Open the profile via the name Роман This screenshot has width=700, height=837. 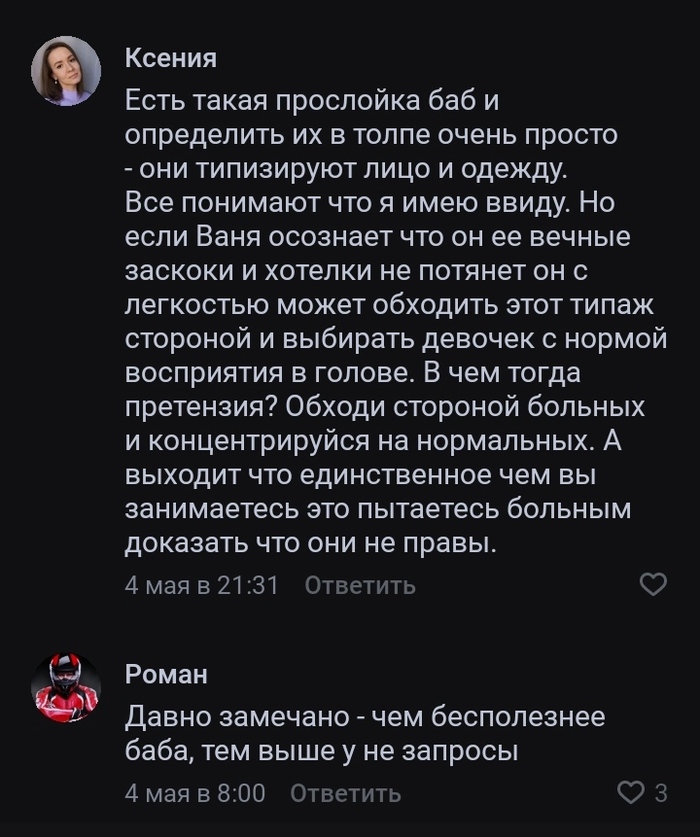166,675
